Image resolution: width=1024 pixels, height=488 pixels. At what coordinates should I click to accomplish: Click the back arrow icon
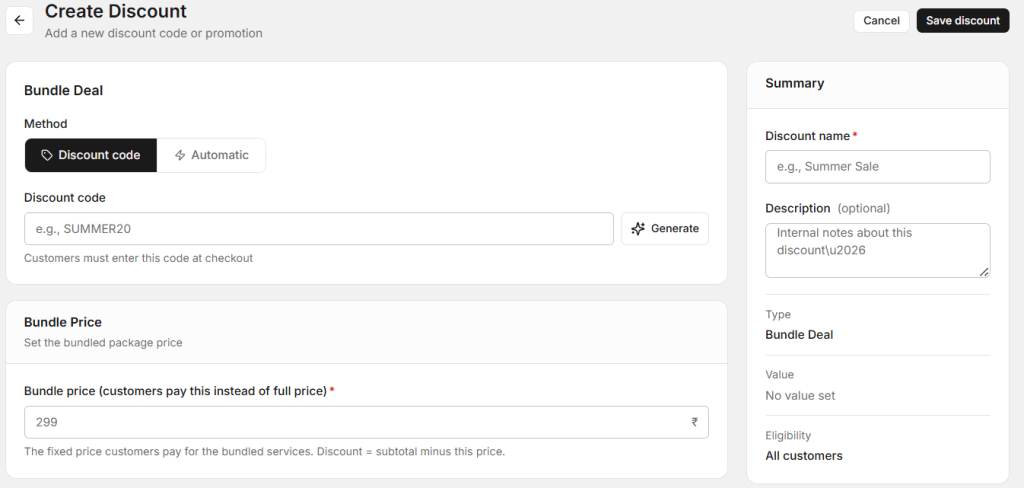pyautogui.click(x=19, y=20)
